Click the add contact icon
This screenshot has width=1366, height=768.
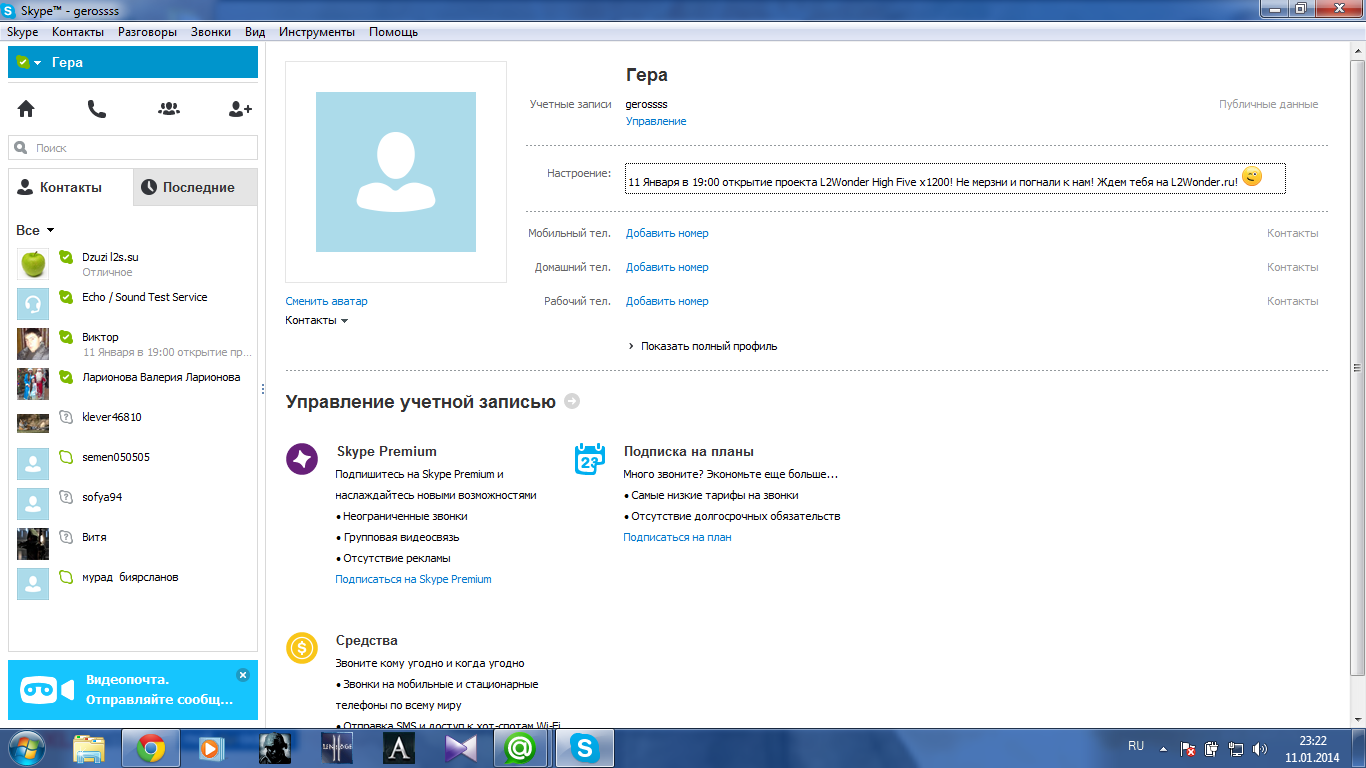coord(240,109)
